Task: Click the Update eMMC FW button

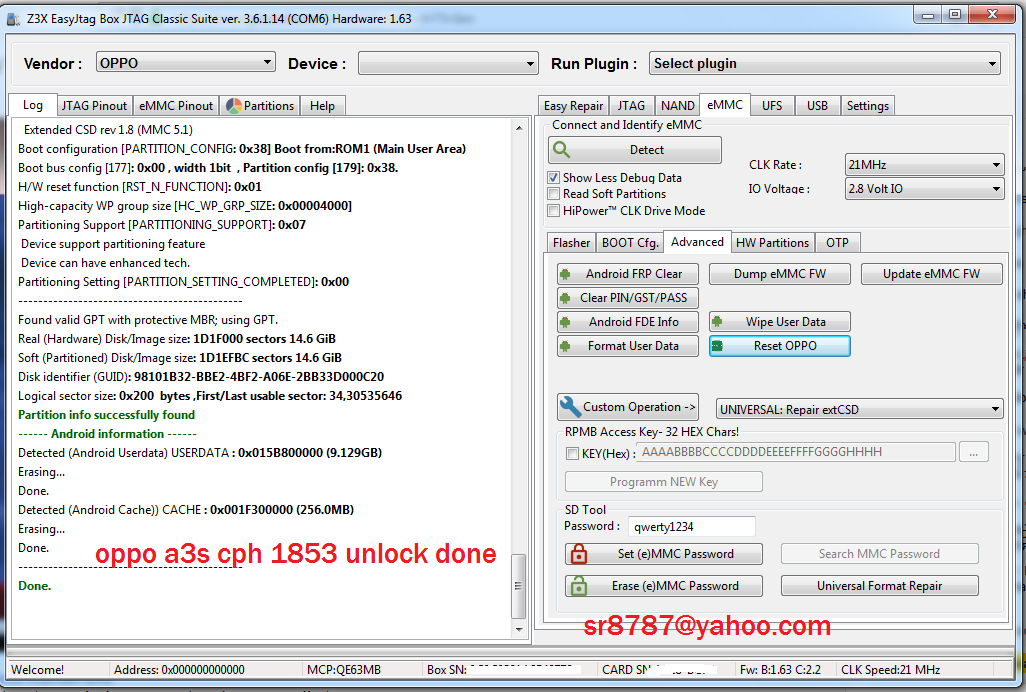Action: tap(932, 274)
